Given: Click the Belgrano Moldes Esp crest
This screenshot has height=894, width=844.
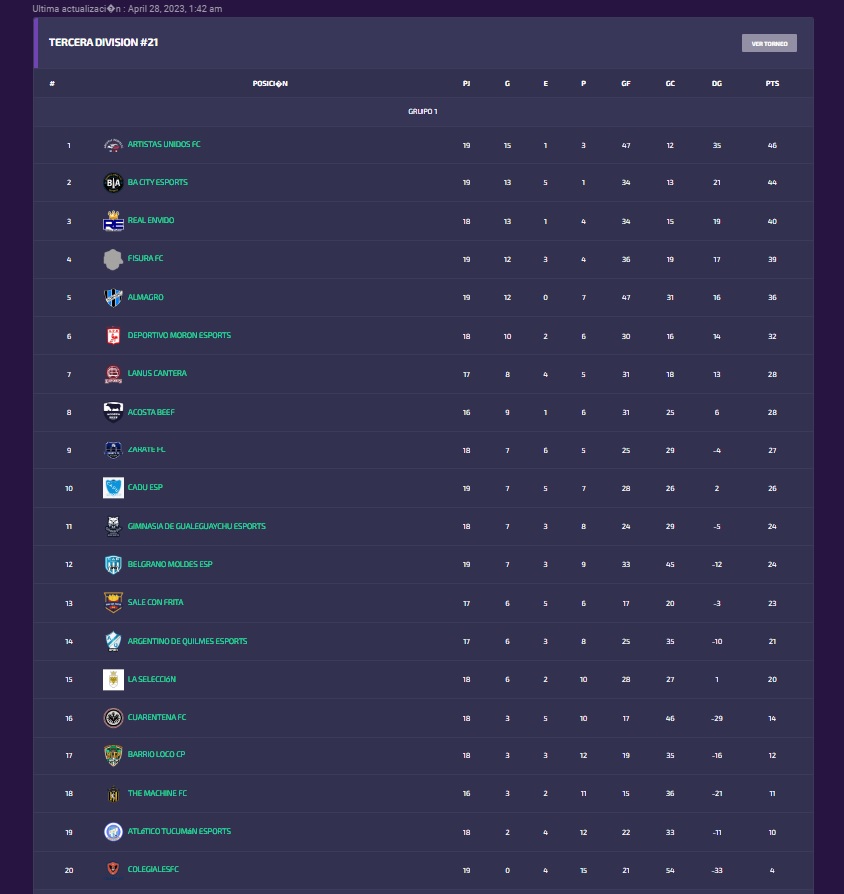Looking at the screenshot, I should click(113, 564).
